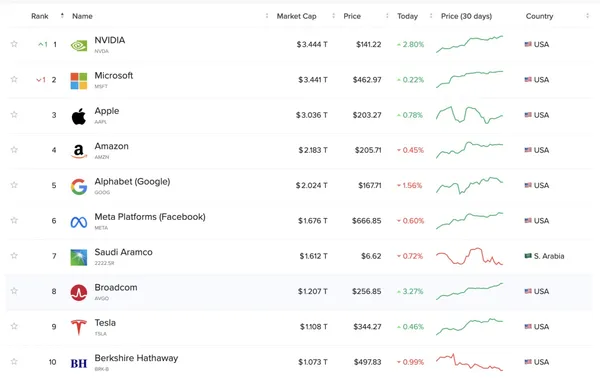Select the Rank column header
Viewport: 600px width, 380px height.
[40, 16]
